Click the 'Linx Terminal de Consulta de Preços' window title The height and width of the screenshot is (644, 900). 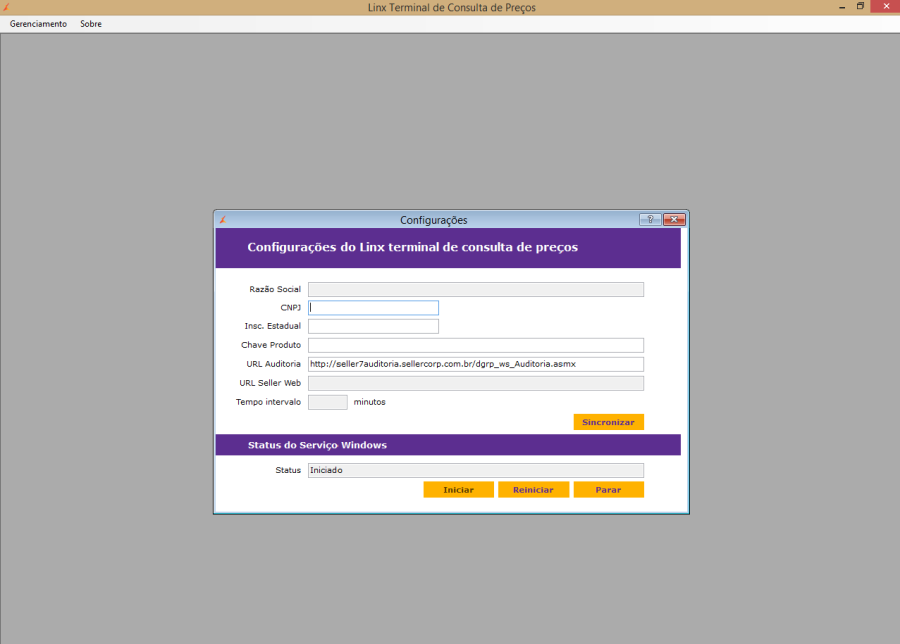[x=452, y=7]
